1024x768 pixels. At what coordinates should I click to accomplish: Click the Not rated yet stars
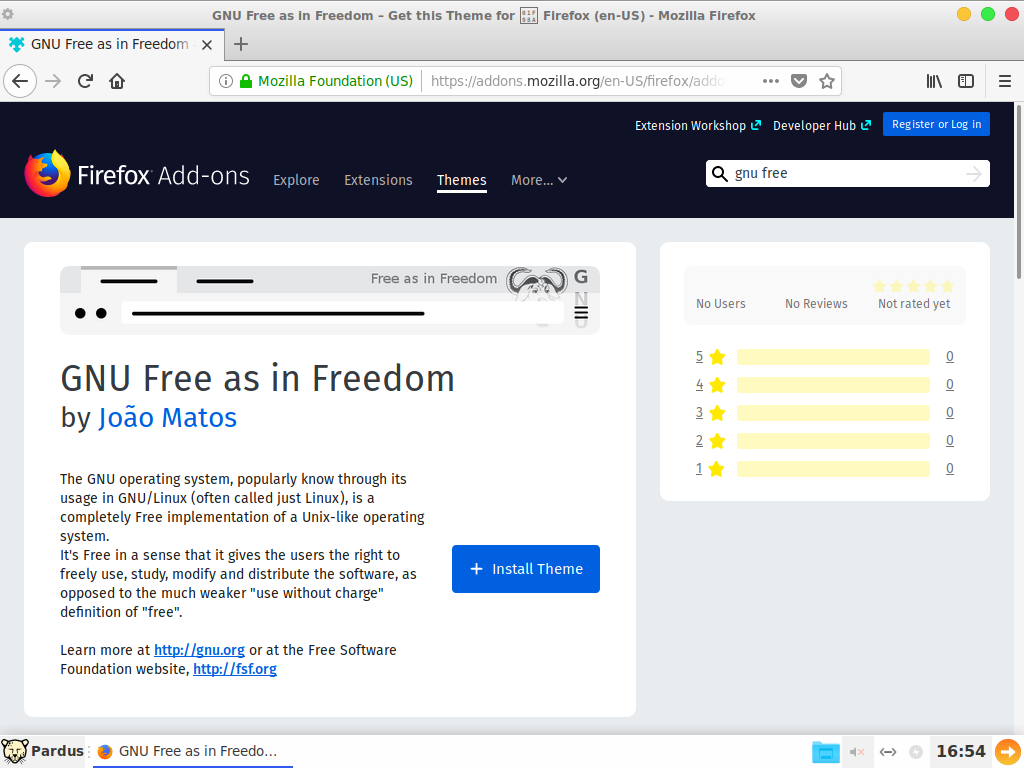pyautogui.click(x=914, y=286)
